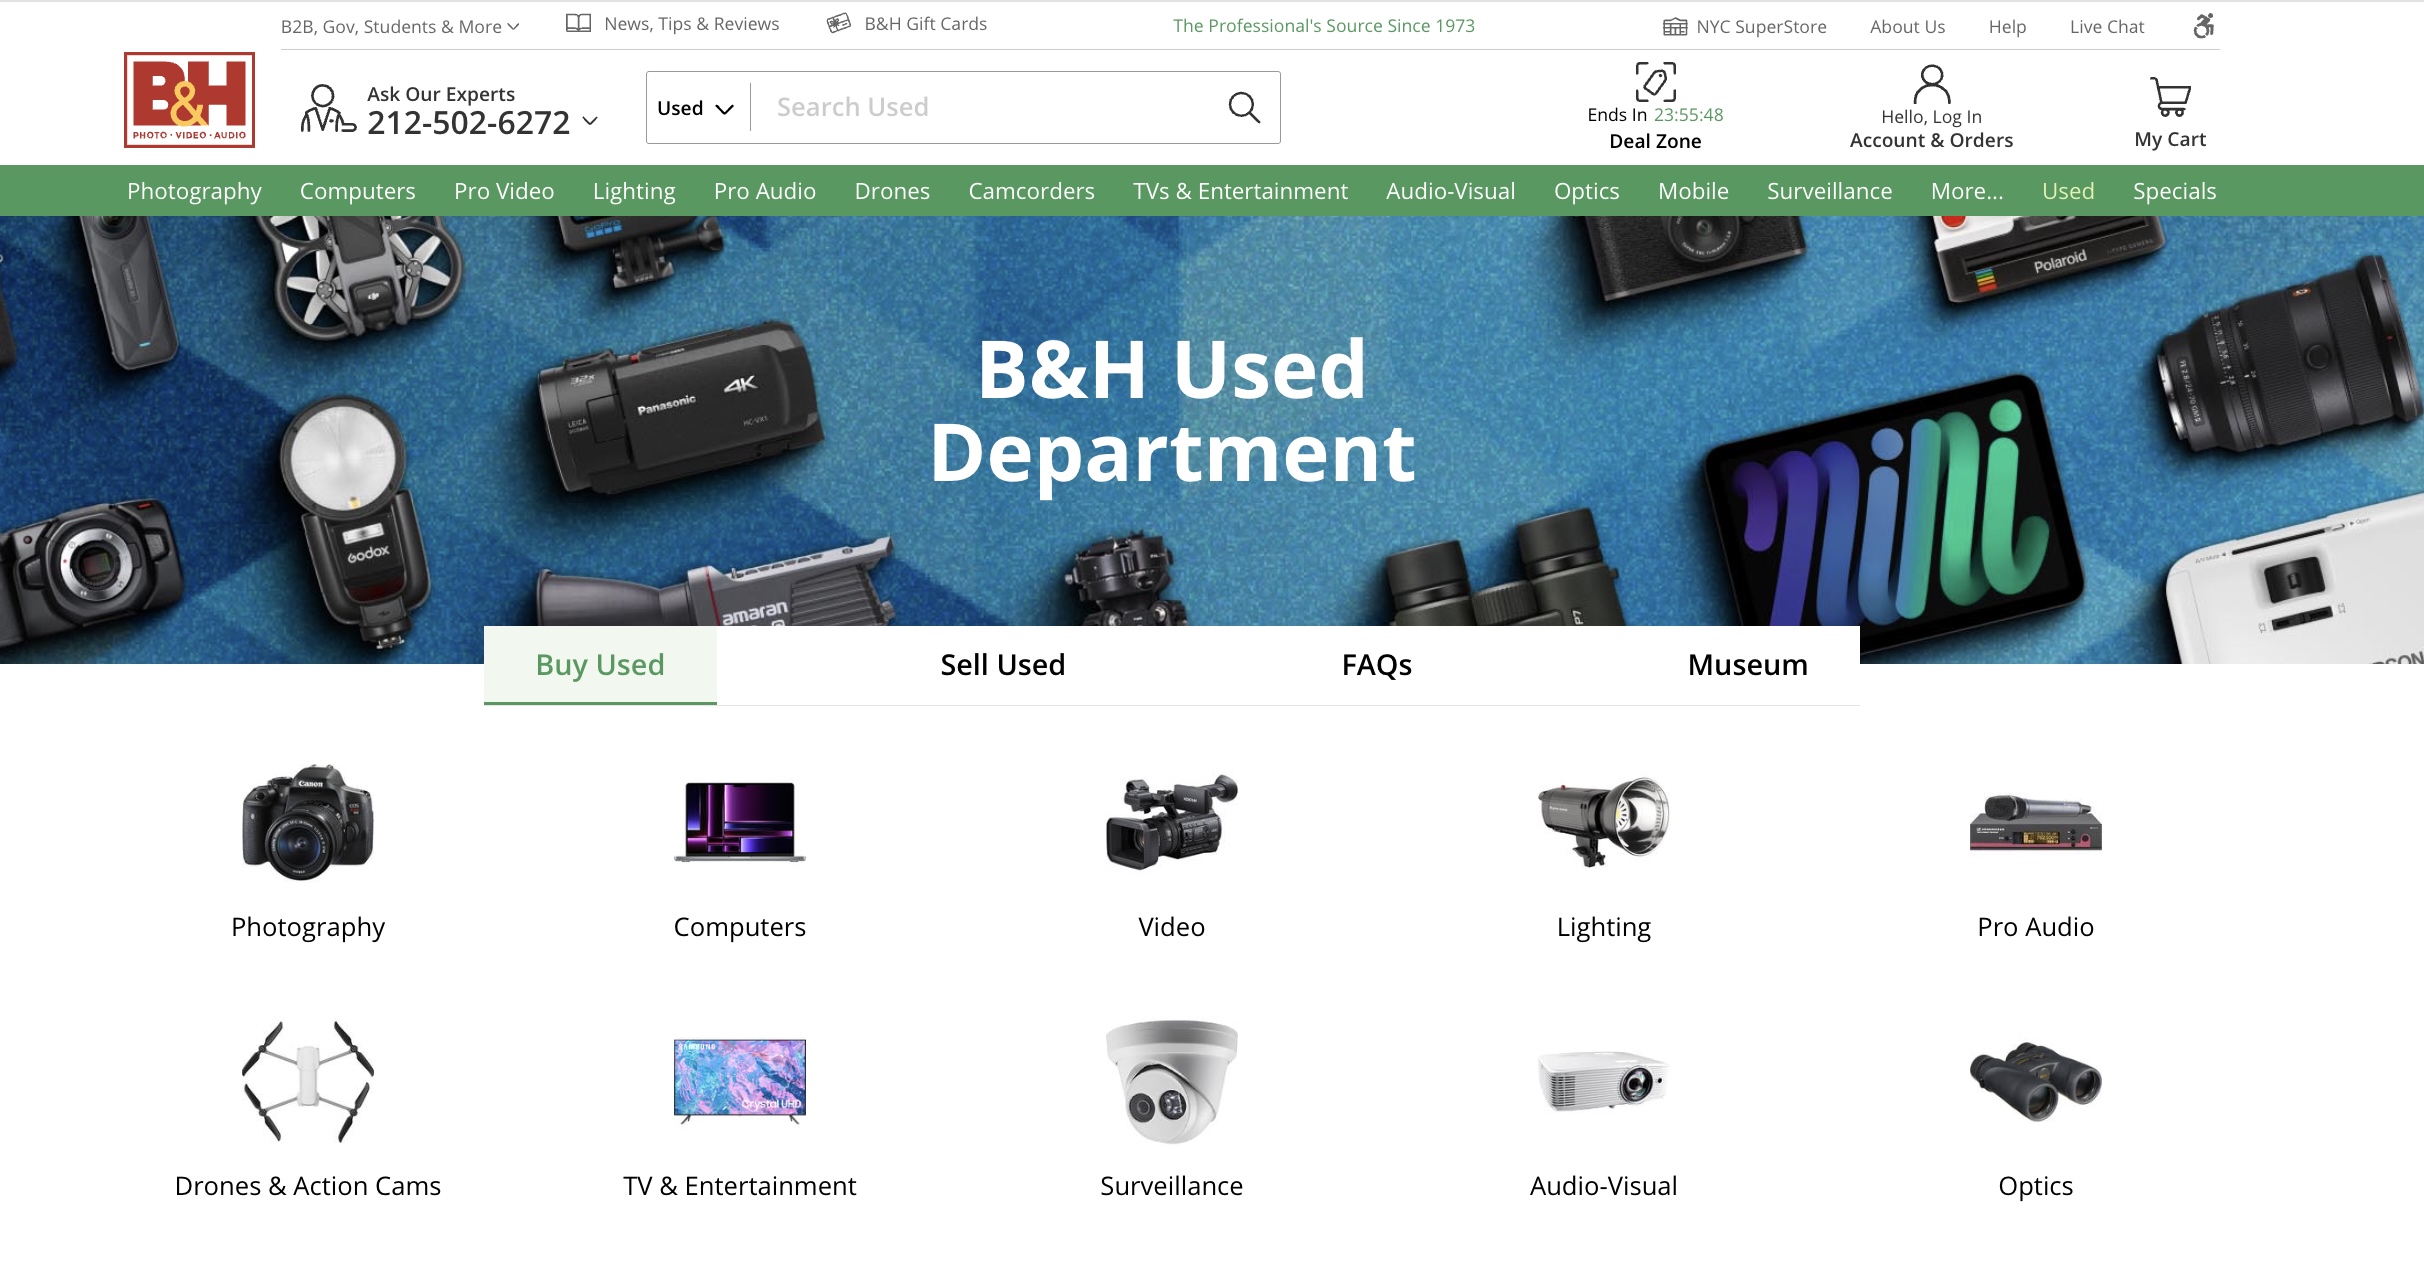Click the gift card icon

(839, 23)
